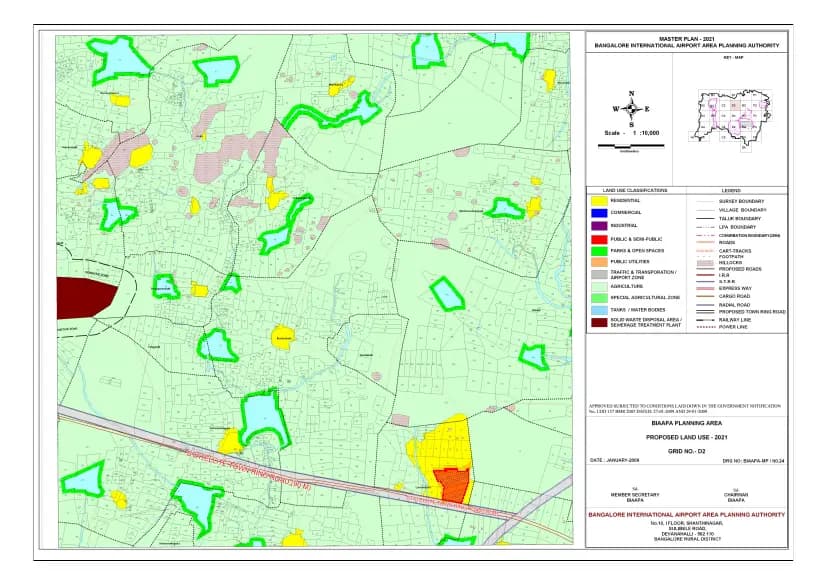Click the 'MASTER PLAN - 2021' title
827x585 pixels.
tap(687, 39)
